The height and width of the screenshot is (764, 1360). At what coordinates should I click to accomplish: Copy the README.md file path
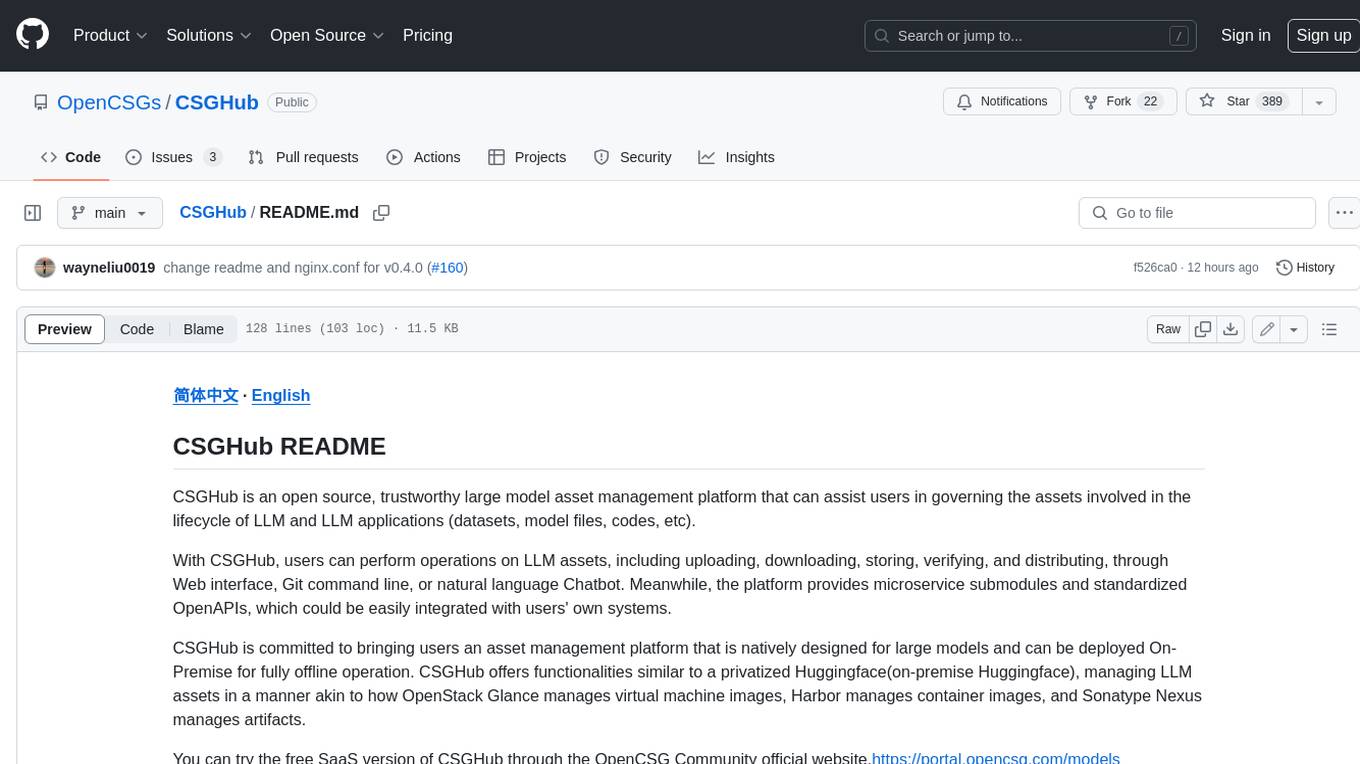click(x=381, y=213)
